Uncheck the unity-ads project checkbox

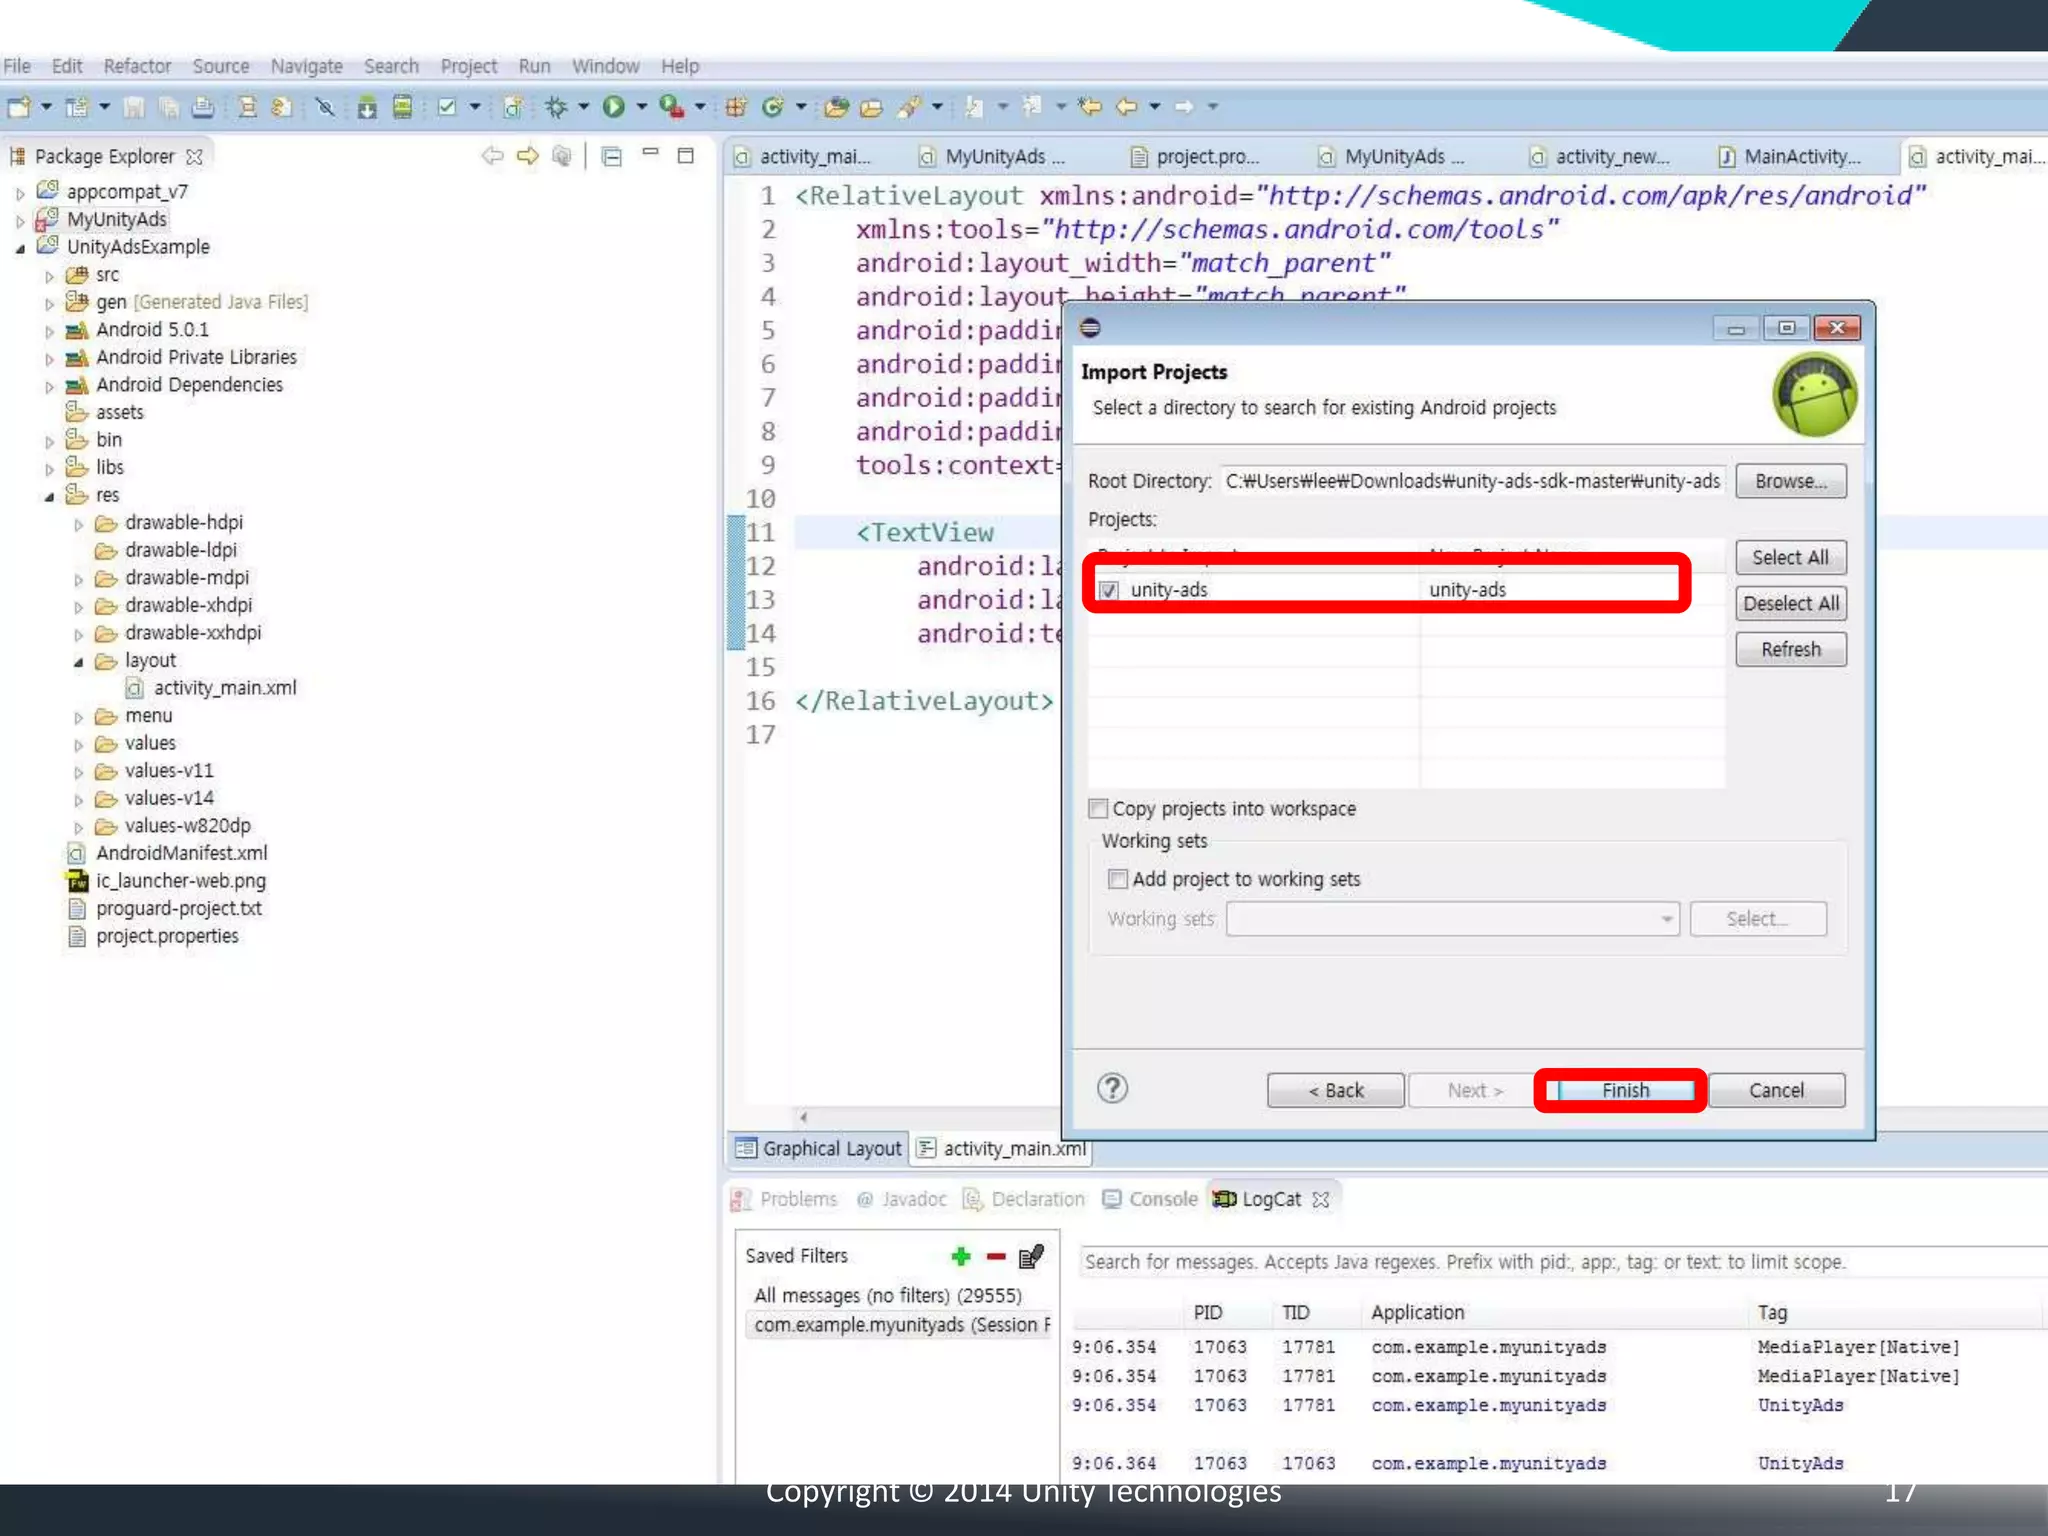coord(1108,590)
